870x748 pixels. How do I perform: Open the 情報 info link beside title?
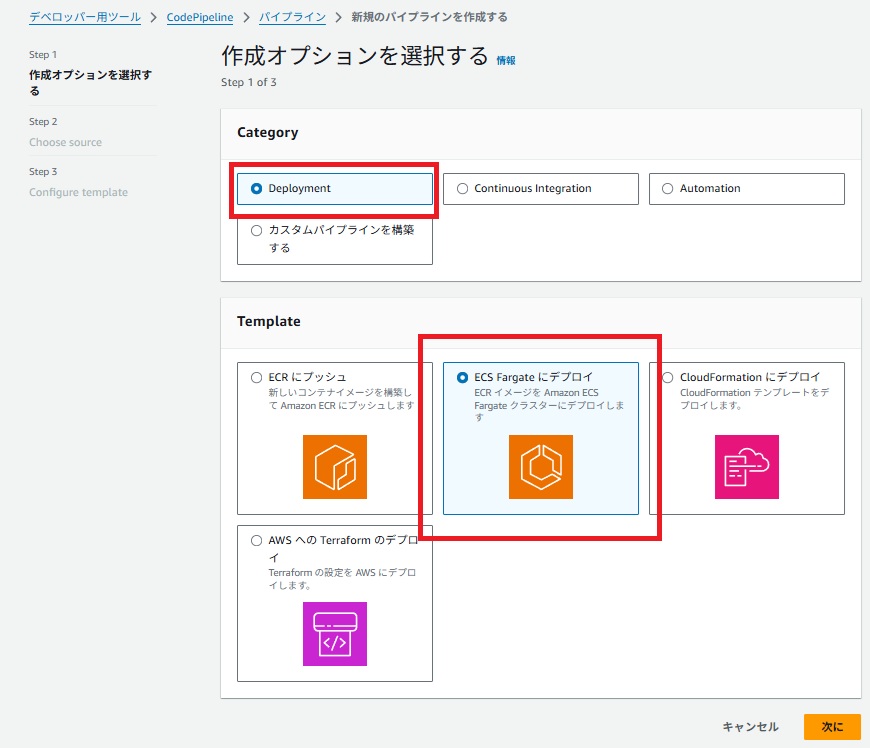pyautogui.click(x=505, y=60)
